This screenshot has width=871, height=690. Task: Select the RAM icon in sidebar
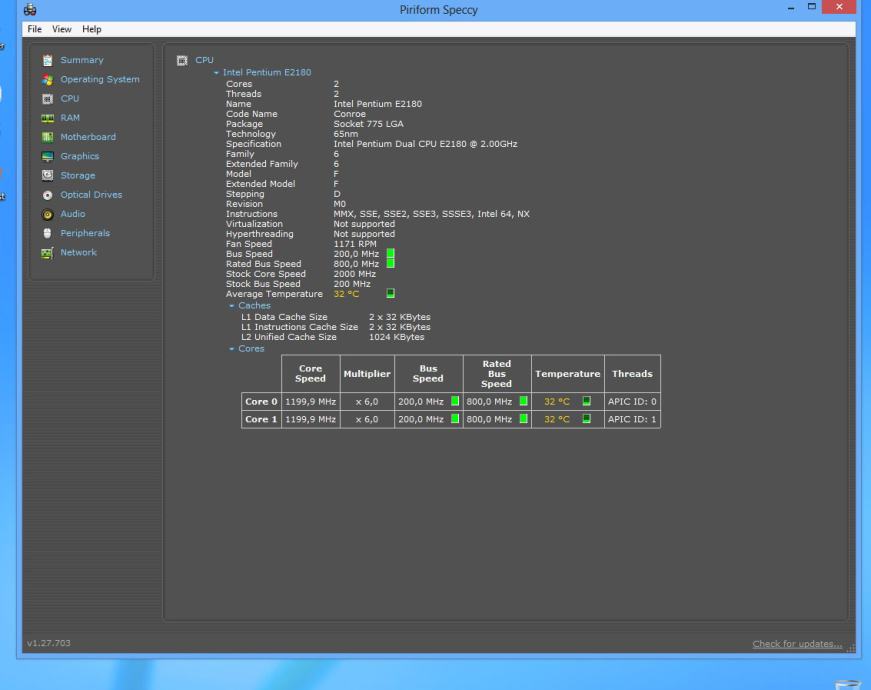46,118
